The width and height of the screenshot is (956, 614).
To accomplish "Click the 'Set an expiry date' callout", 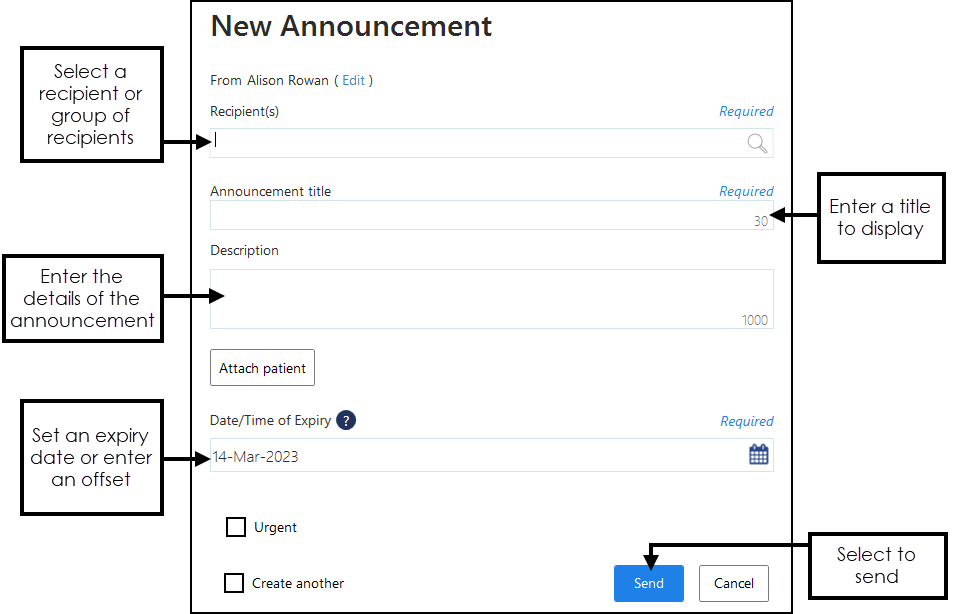I will [91, 457].
